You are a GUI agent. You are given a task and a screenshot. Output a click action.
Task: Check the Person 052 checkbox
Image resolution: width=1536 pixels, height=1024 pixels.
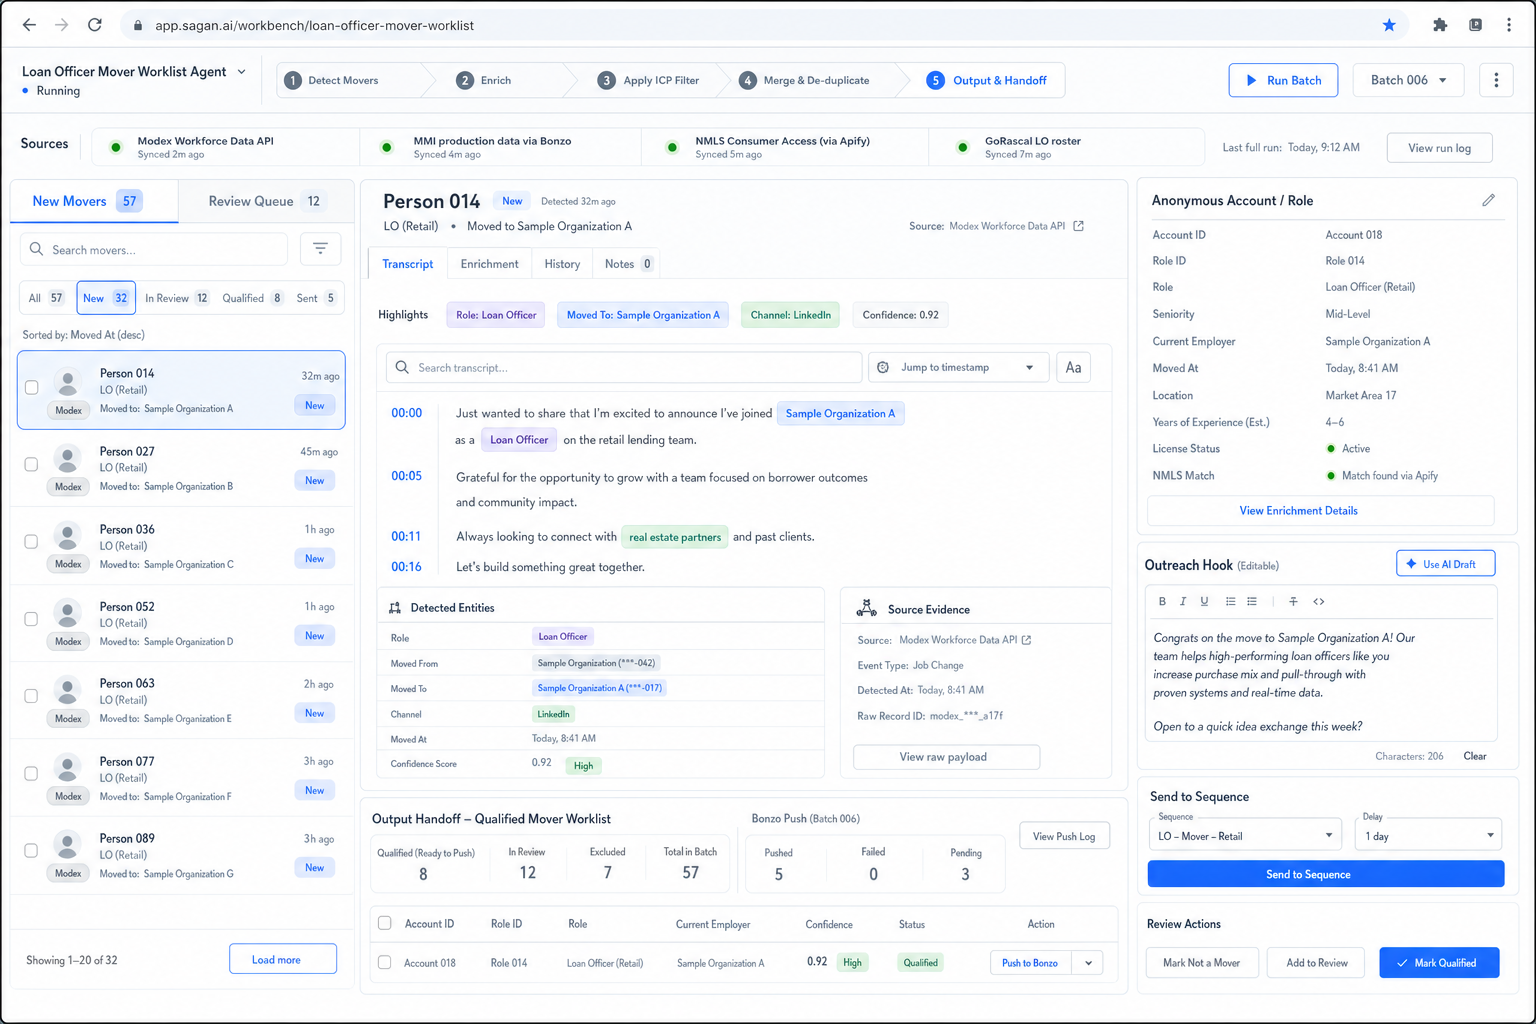(x=31, y=619)
